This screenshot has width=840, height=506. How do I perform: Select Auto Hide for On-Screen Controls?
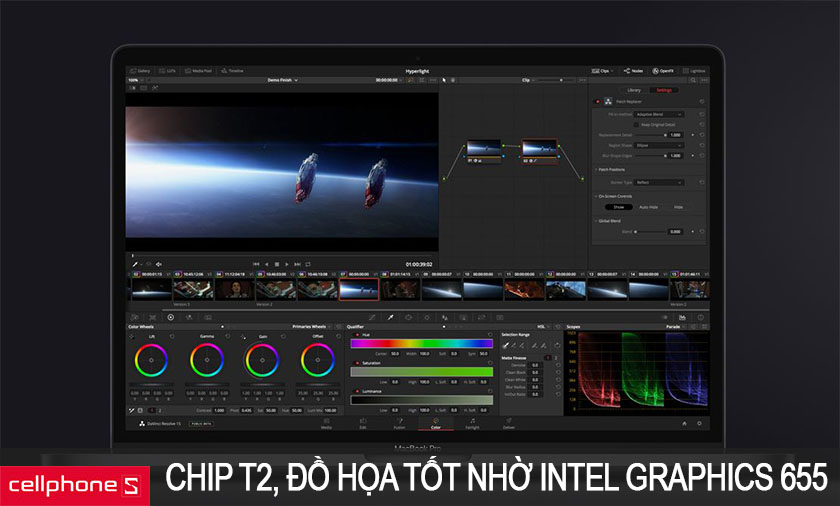coord(648,207)
